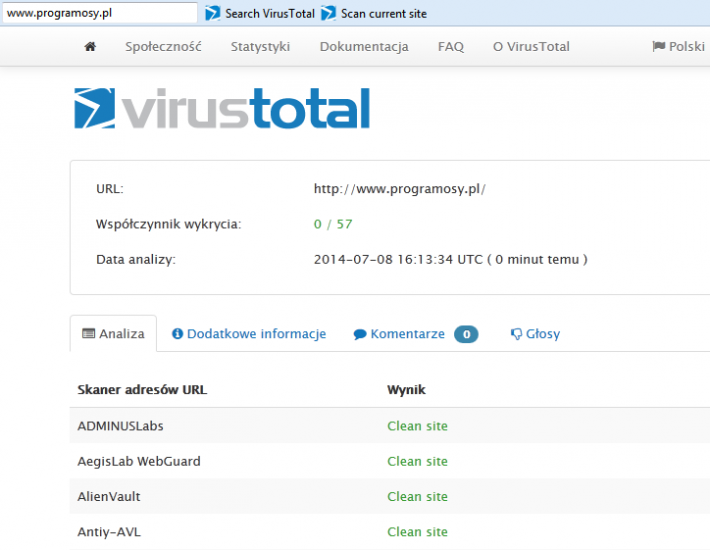Click the thumbs-down icon before Głosy
710x550 pixels.
(x=516, y=334)
